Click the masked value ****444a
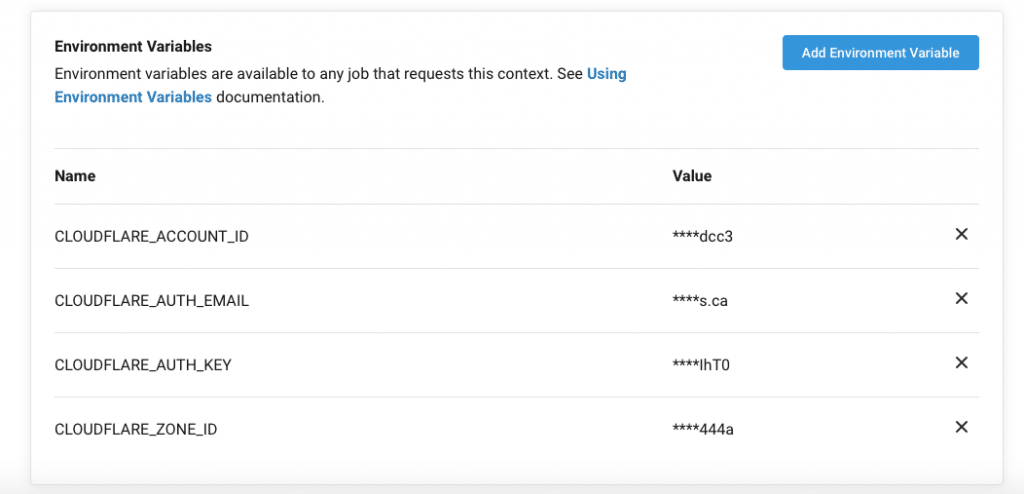Screen dimensions: 1024x494 [x=703, y=429]
